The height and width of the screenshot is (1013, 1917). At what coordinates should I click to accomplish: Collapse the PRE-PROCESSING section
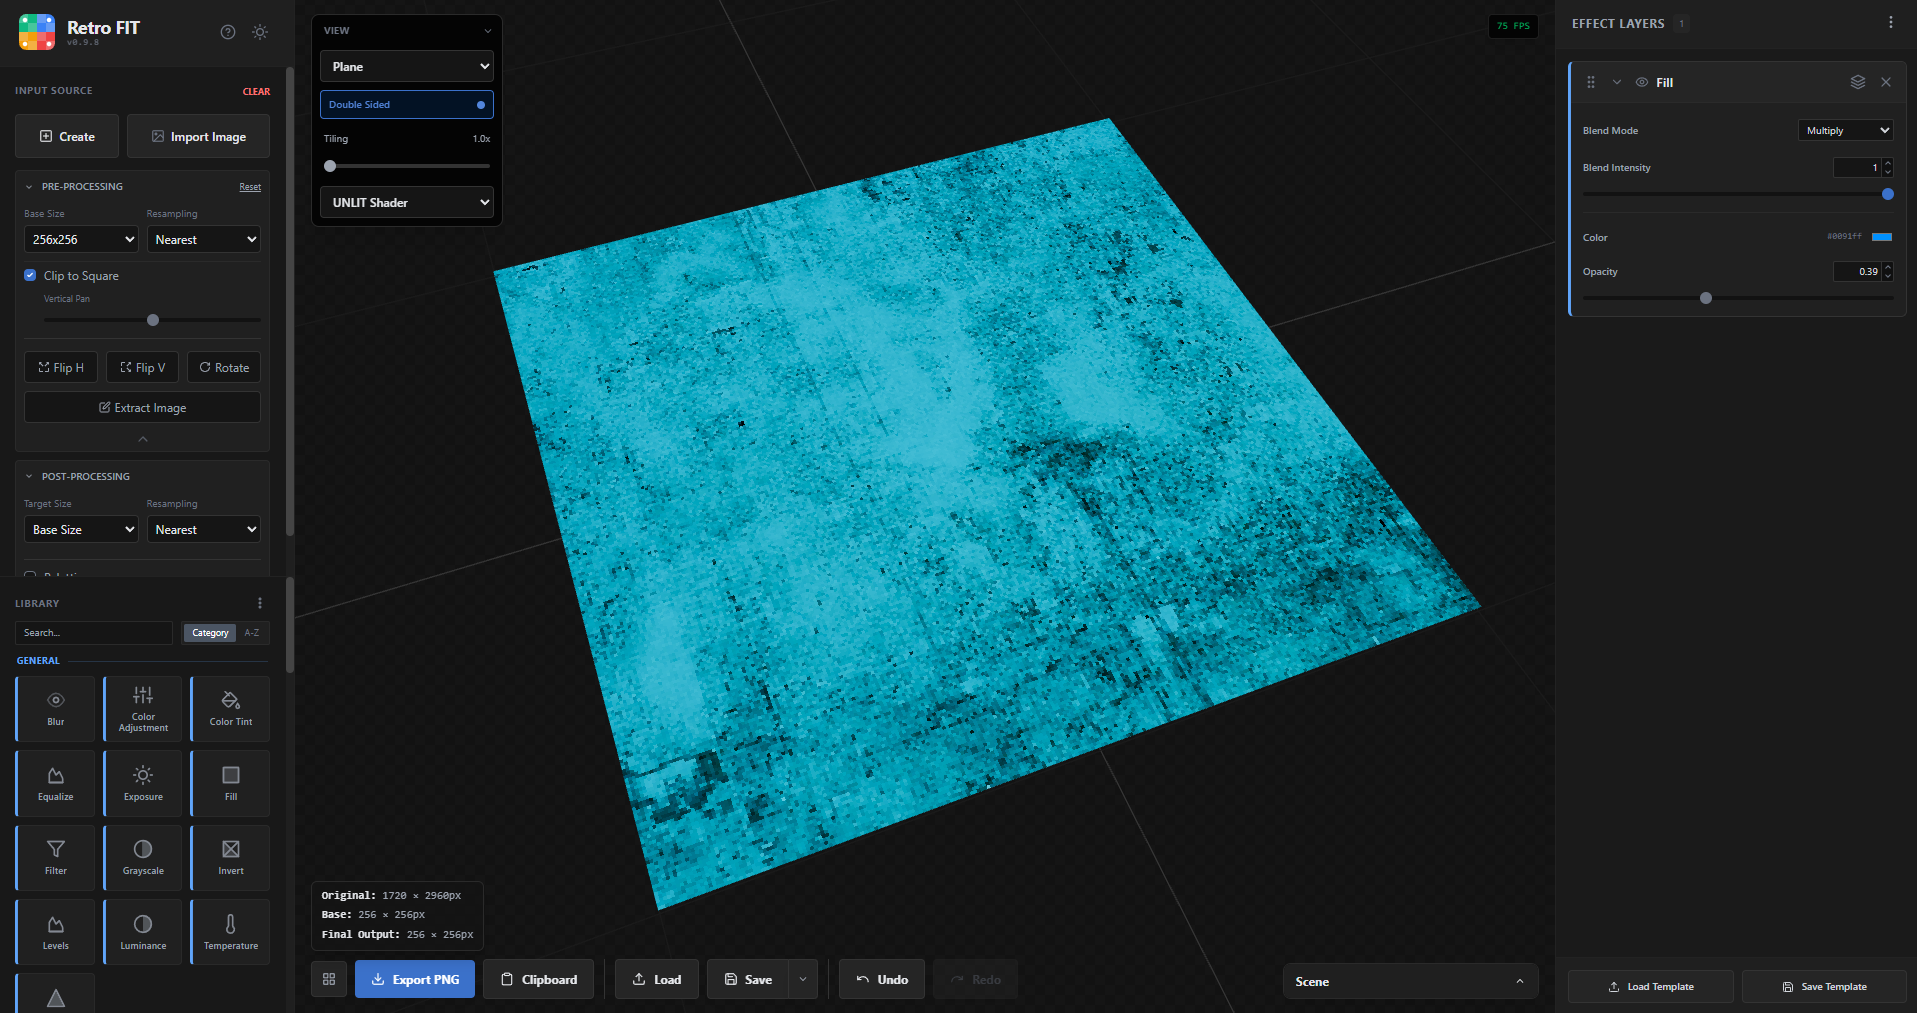coord(29,187)
